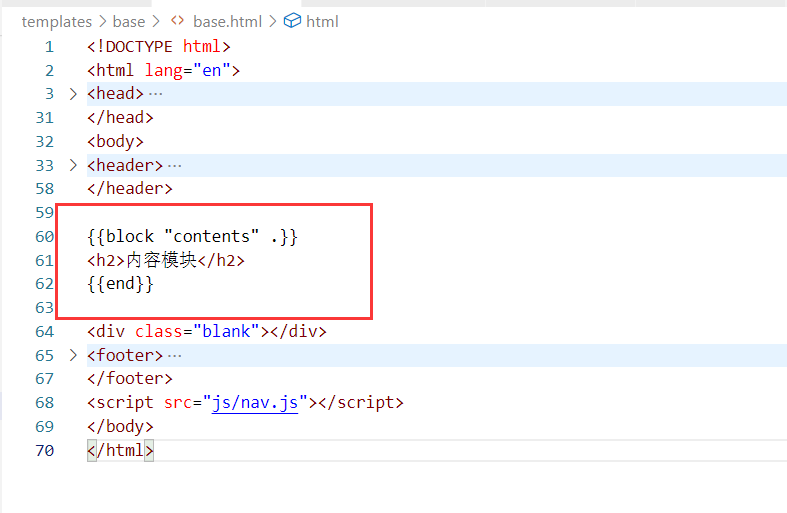This screenshot has width=787, height=513.
Task: Click the {{end}} template line
Action: click(x=120, y=284)
